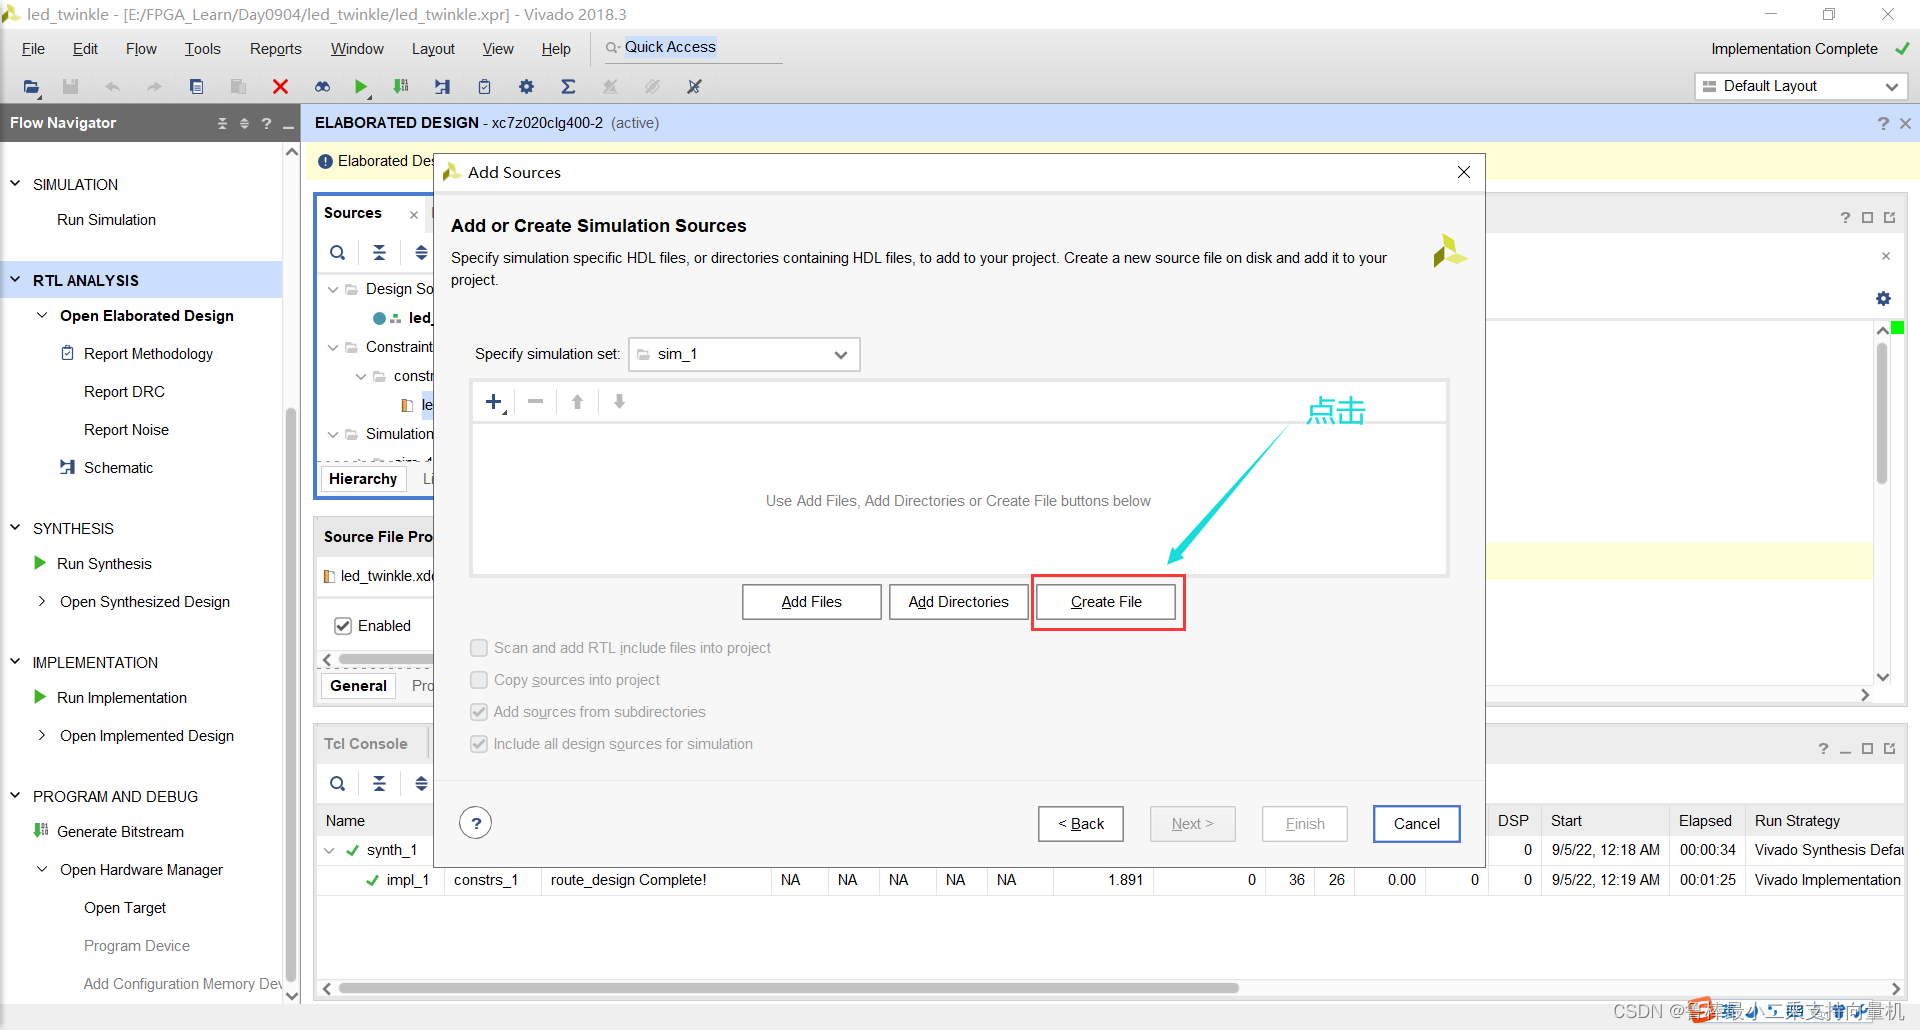Toggle 'Scan and add RTL include files' checkbox
This screenshot has height=1030, width=1920.
point(479,648)
